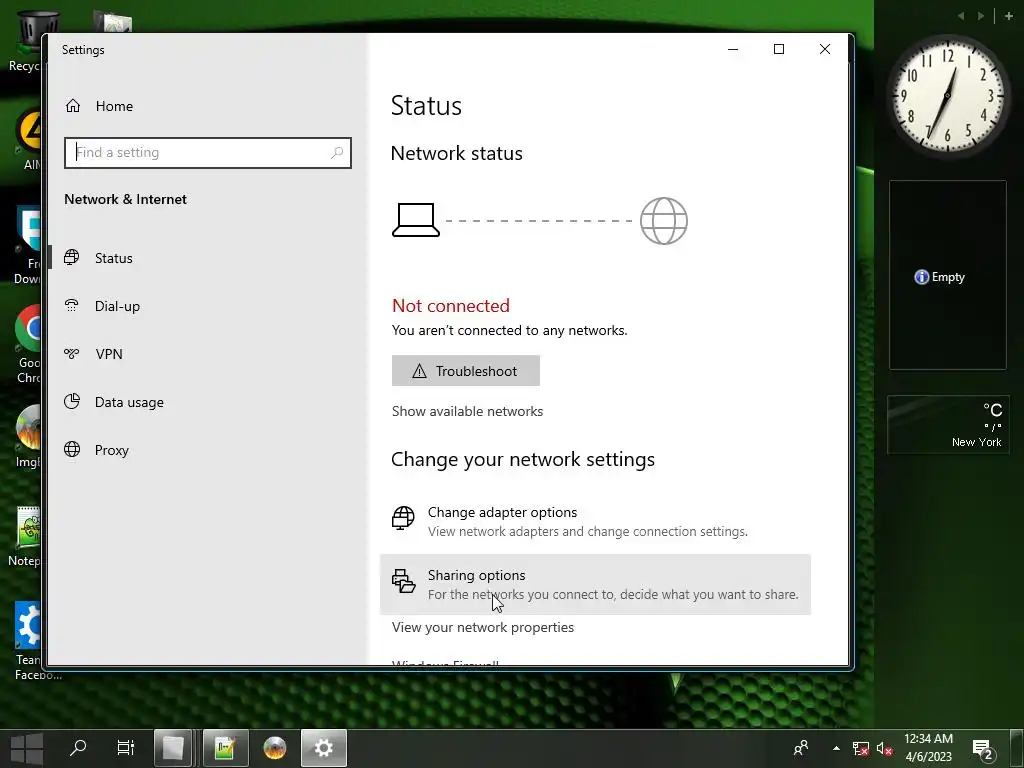Click the Troubleshoot button
The height and width of the screenshot is (768, 1024).
[466, 371]
